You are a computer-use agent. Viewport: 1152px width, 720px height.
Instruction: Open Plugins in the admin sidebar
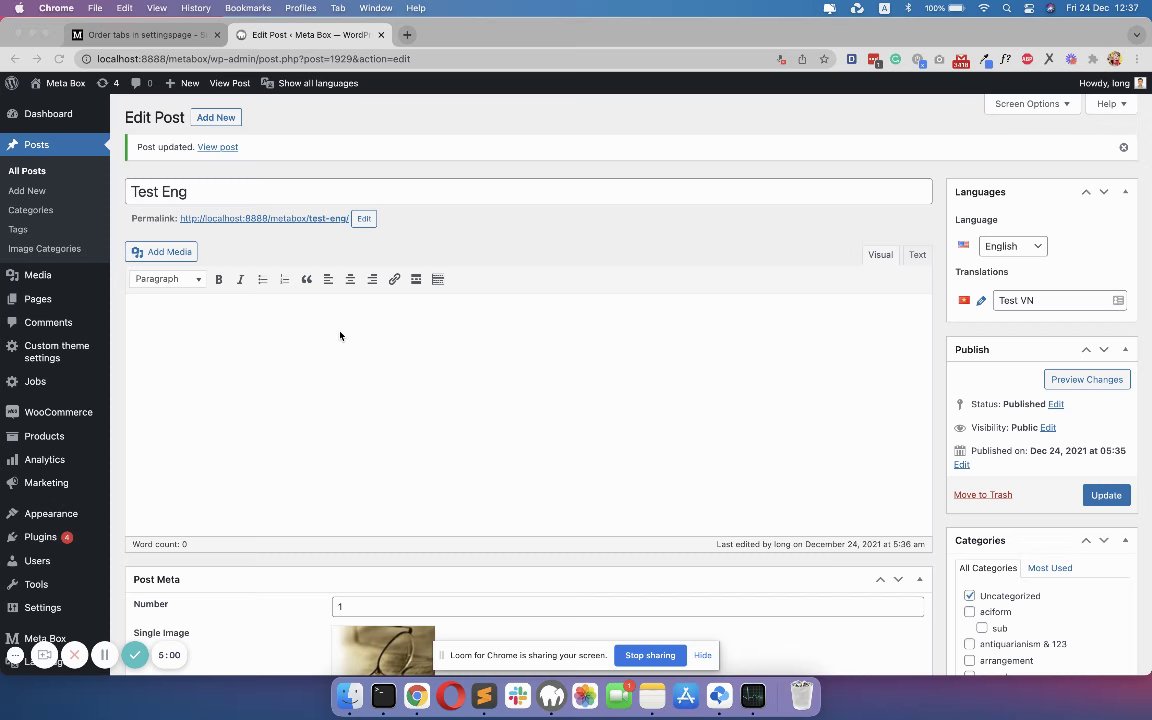point(55,537)
